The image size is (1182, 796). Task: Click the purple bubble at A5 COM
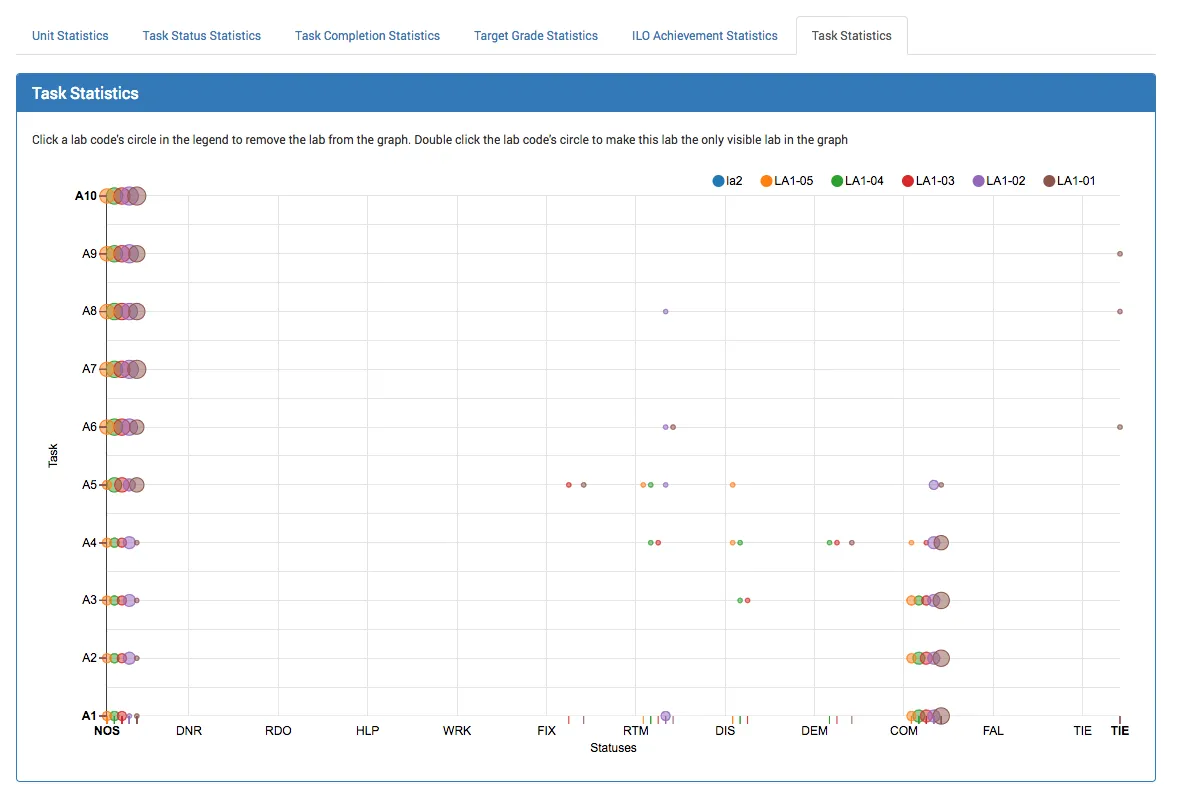tap(934, 485)
